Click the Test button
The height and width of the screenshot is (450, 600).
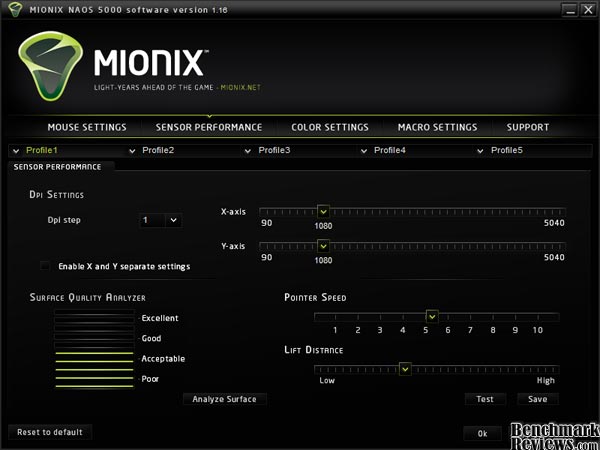pyautogui.click(x=485, y=399)
